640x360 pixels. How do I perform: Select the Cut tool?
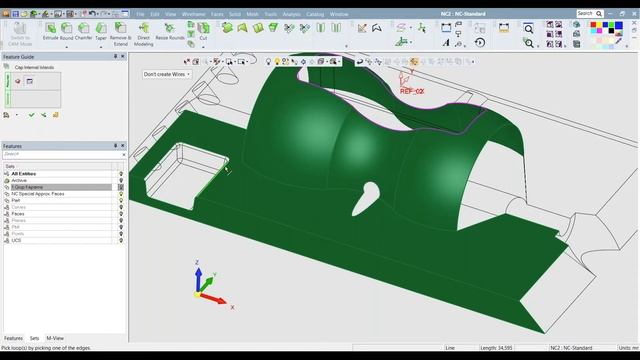coord(203,31)
